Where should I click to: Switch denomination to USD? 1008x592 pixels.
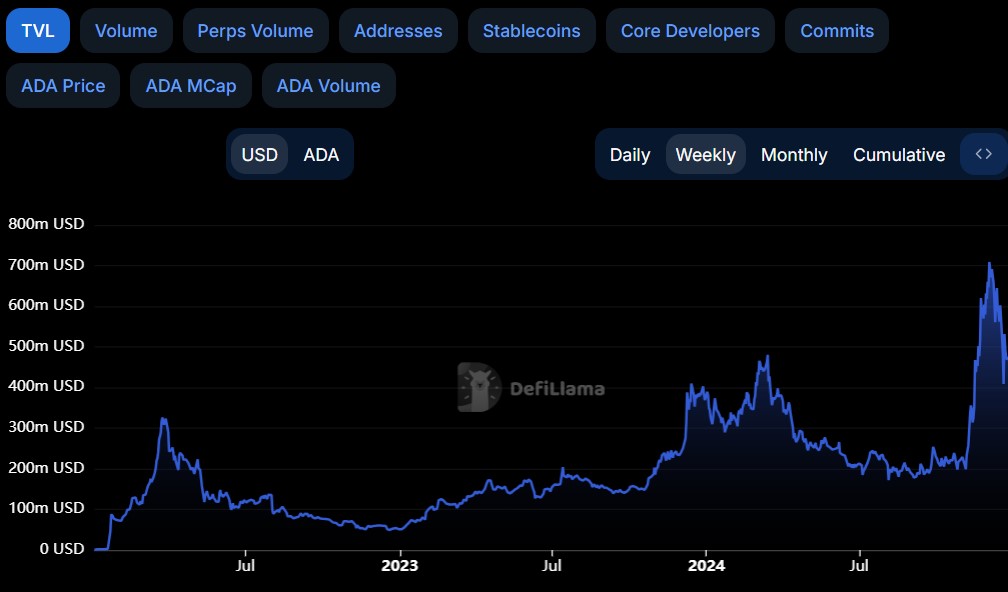click(x=260, y=155)
